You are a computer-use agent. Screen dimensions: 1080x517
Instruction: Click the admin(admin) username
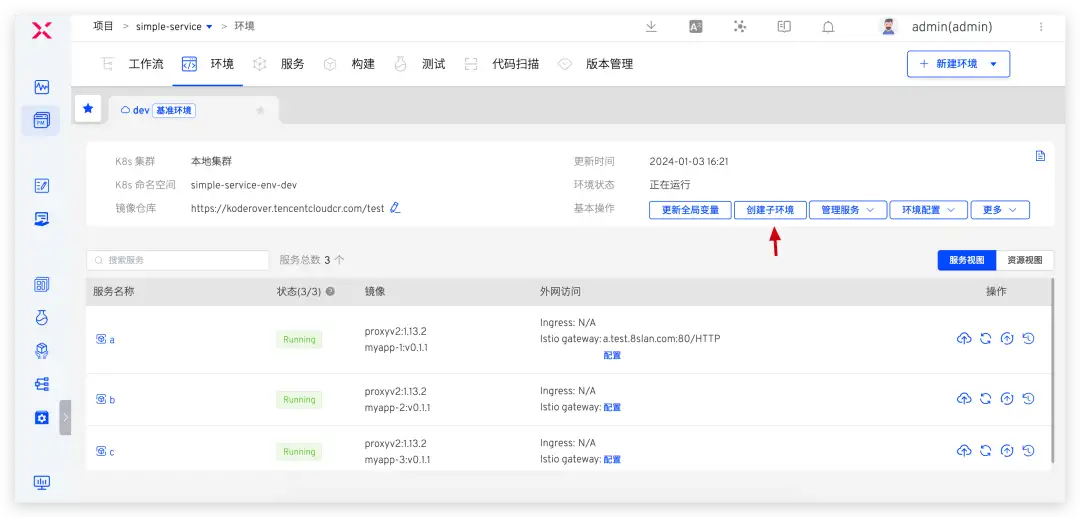point(952,27)
